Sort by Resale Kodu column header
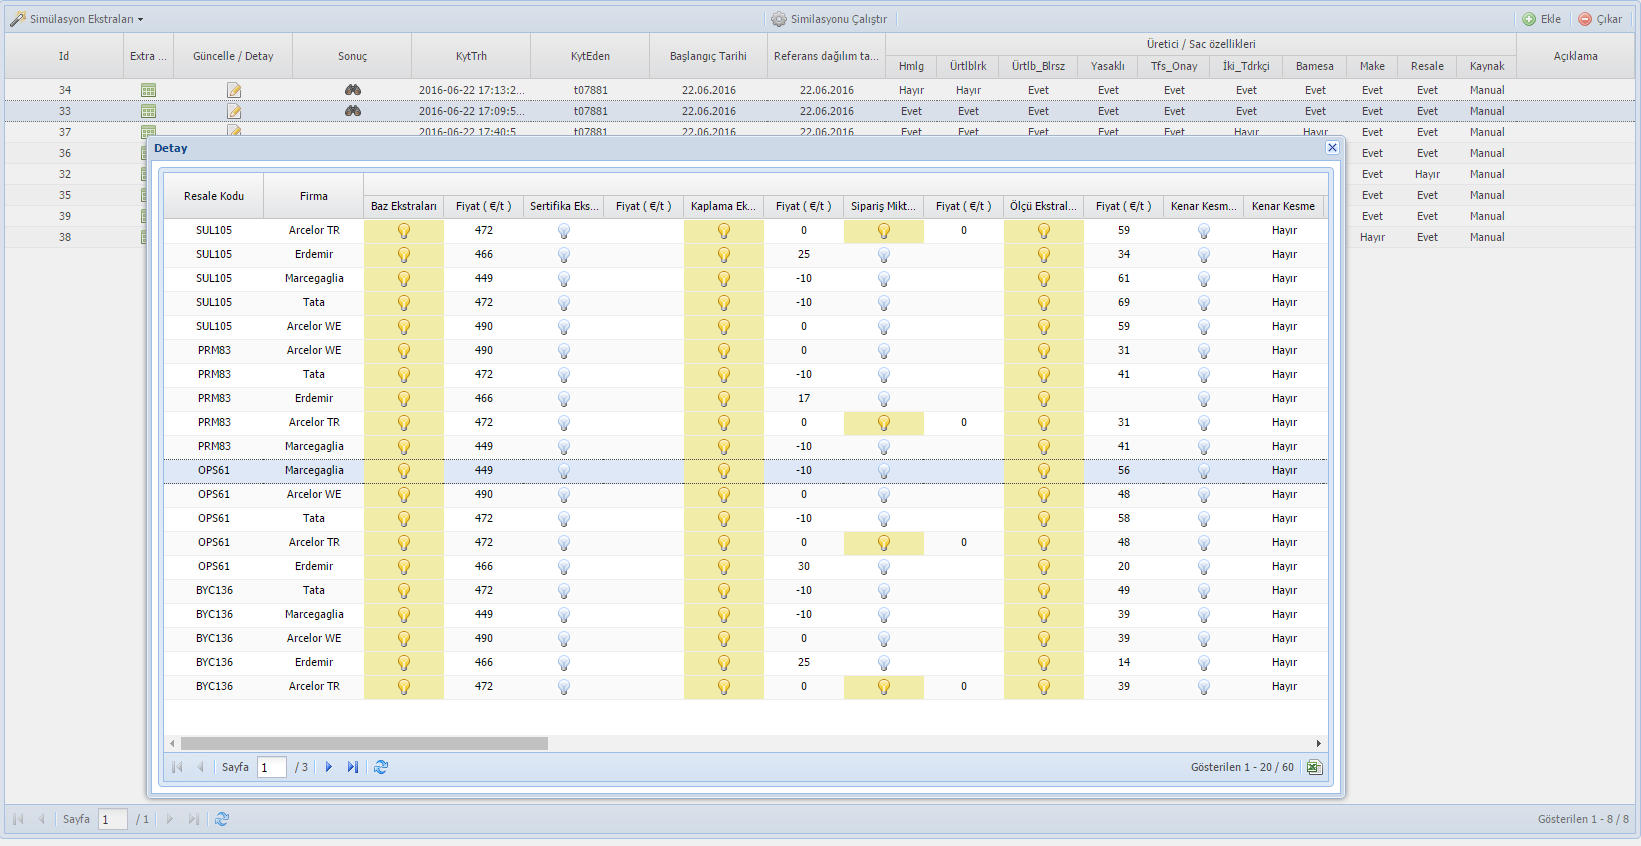The width and height of the screenshot is (1641, 846). click(214, 196)
